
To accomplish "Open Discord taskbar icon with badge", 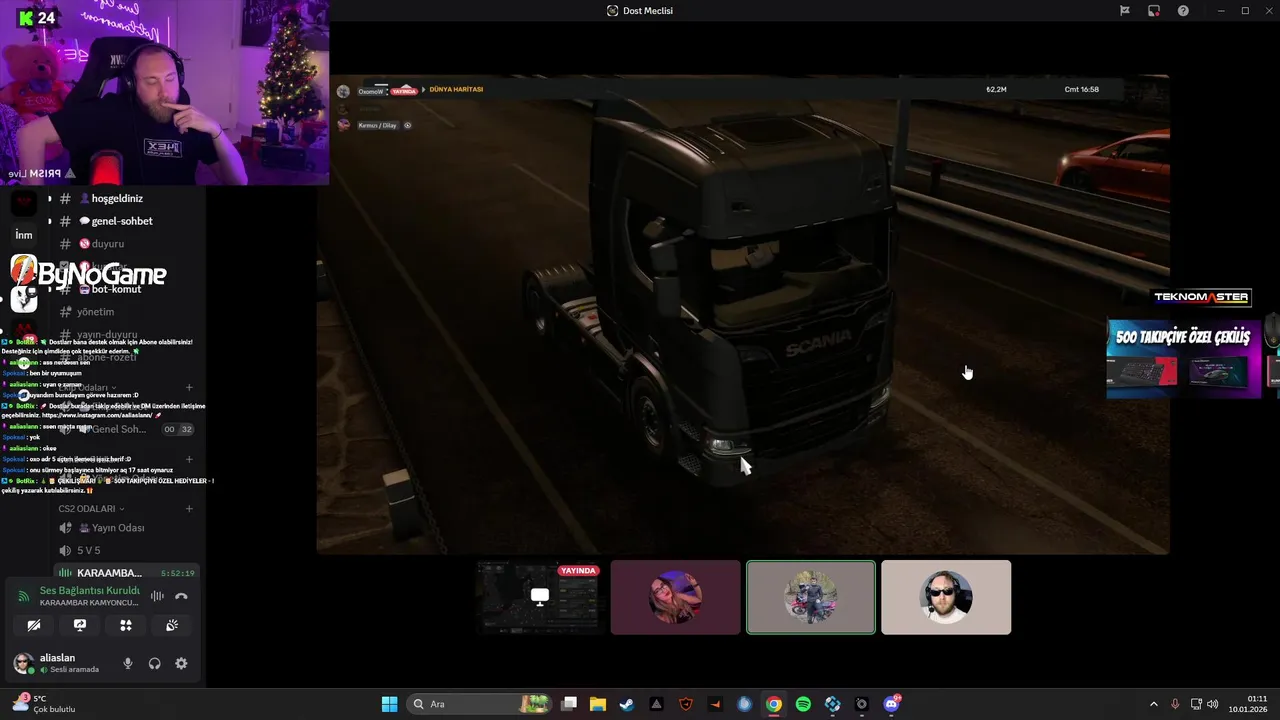I will [x=891, y=704].
